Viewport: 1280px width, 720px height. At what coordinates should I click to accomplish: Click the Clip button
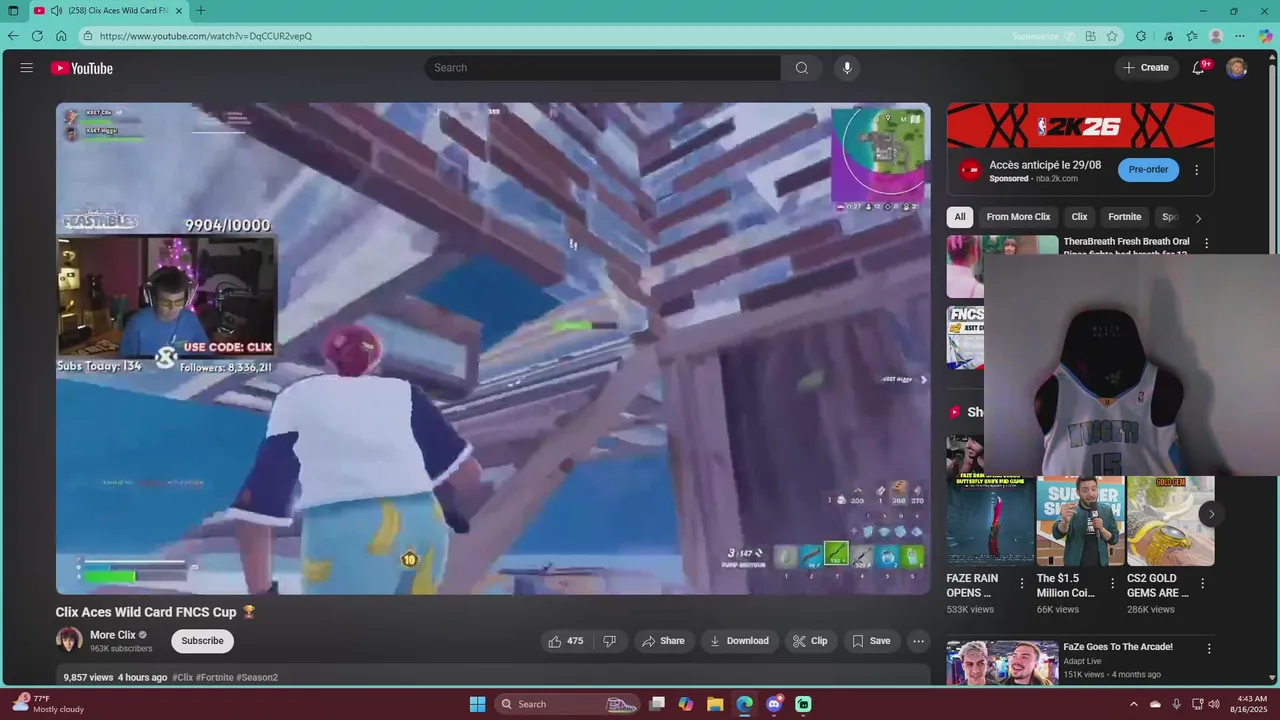[x=810, y=641]
